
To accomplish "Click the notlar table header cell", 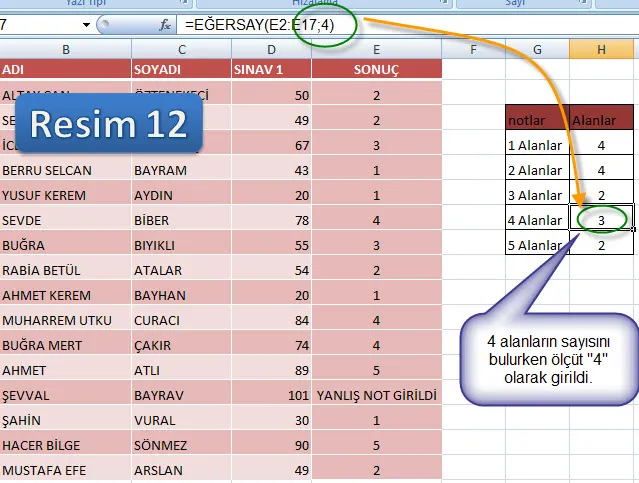I will (x=537, y=120).
